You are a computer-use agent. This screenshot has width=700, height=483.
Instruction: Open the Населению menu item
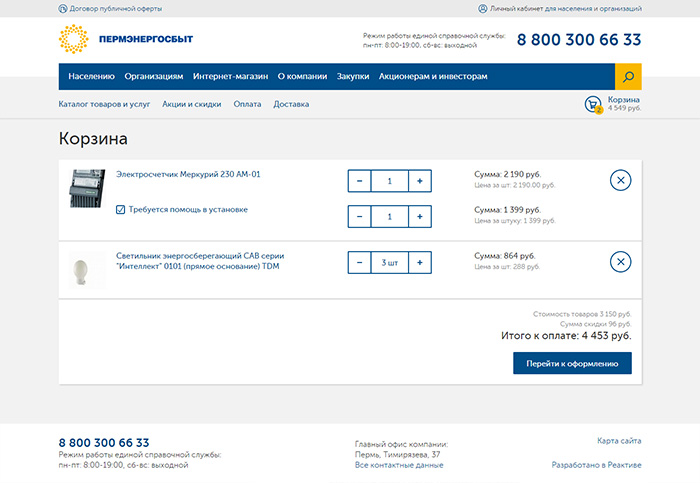pyautogui.click(x=92, y=76)
